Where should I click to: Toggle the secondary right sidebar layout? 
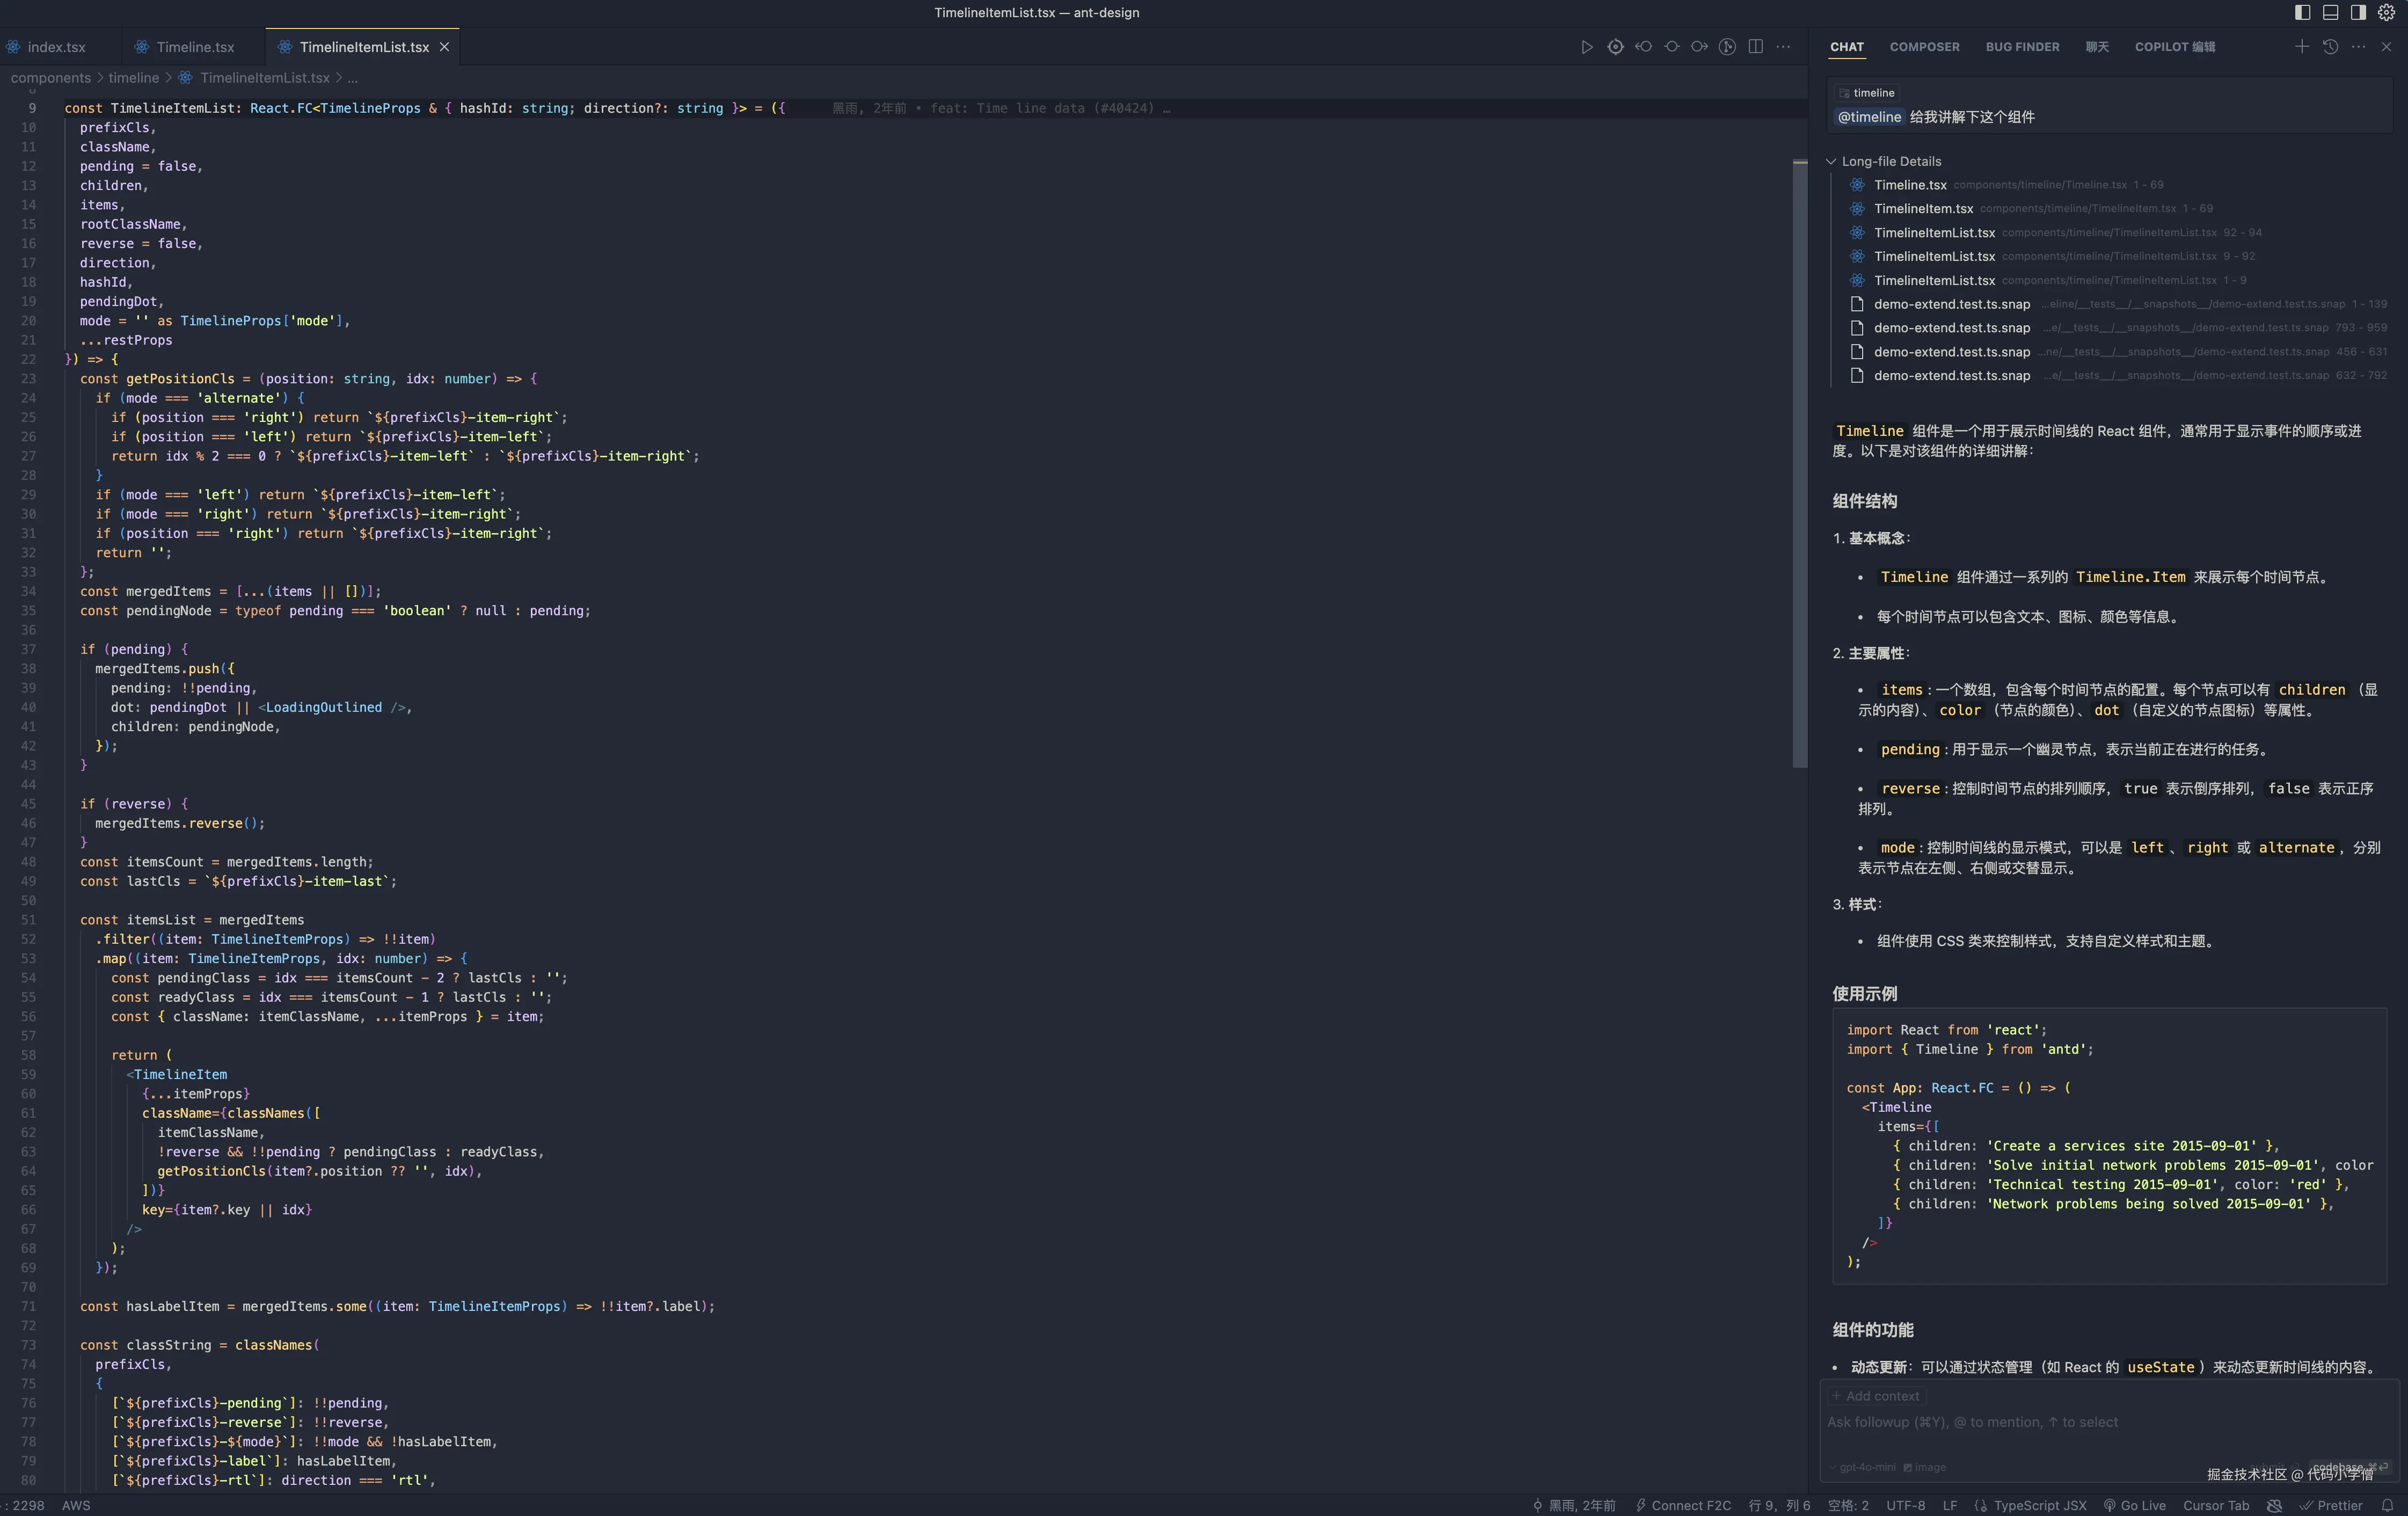pos(2358,12)
